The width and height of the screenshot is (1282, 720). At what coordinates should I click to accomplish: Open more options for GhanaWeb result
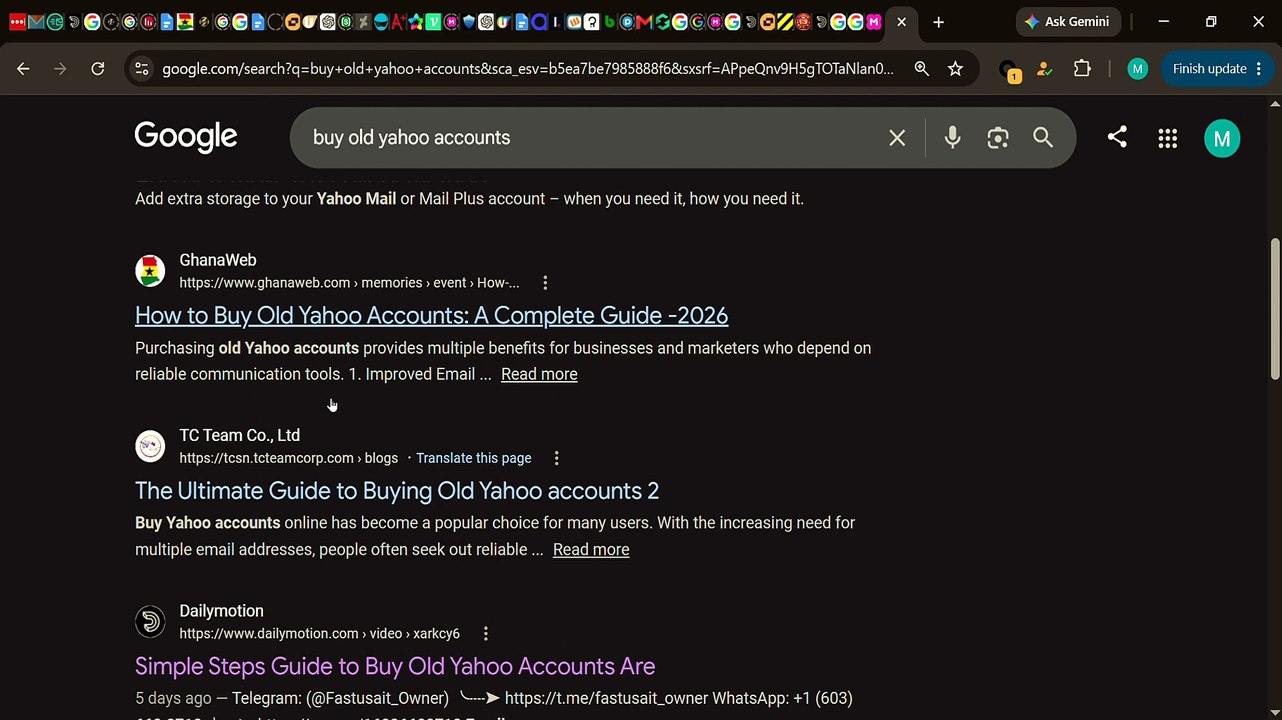click(545, 283)
